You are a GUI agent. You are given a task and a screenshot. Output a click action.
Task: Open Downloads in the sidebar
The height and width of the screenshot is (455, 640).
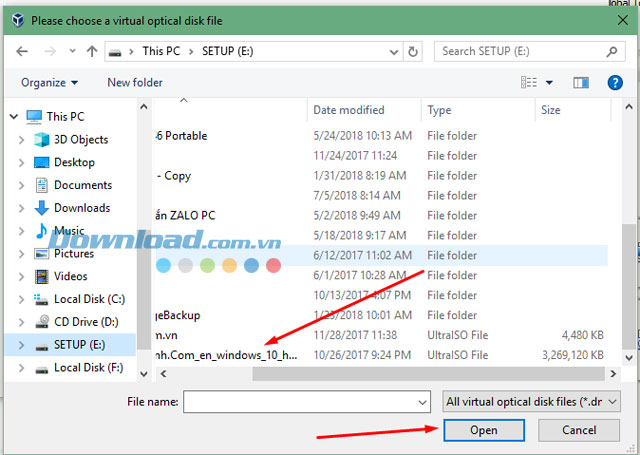click(82, 208)
